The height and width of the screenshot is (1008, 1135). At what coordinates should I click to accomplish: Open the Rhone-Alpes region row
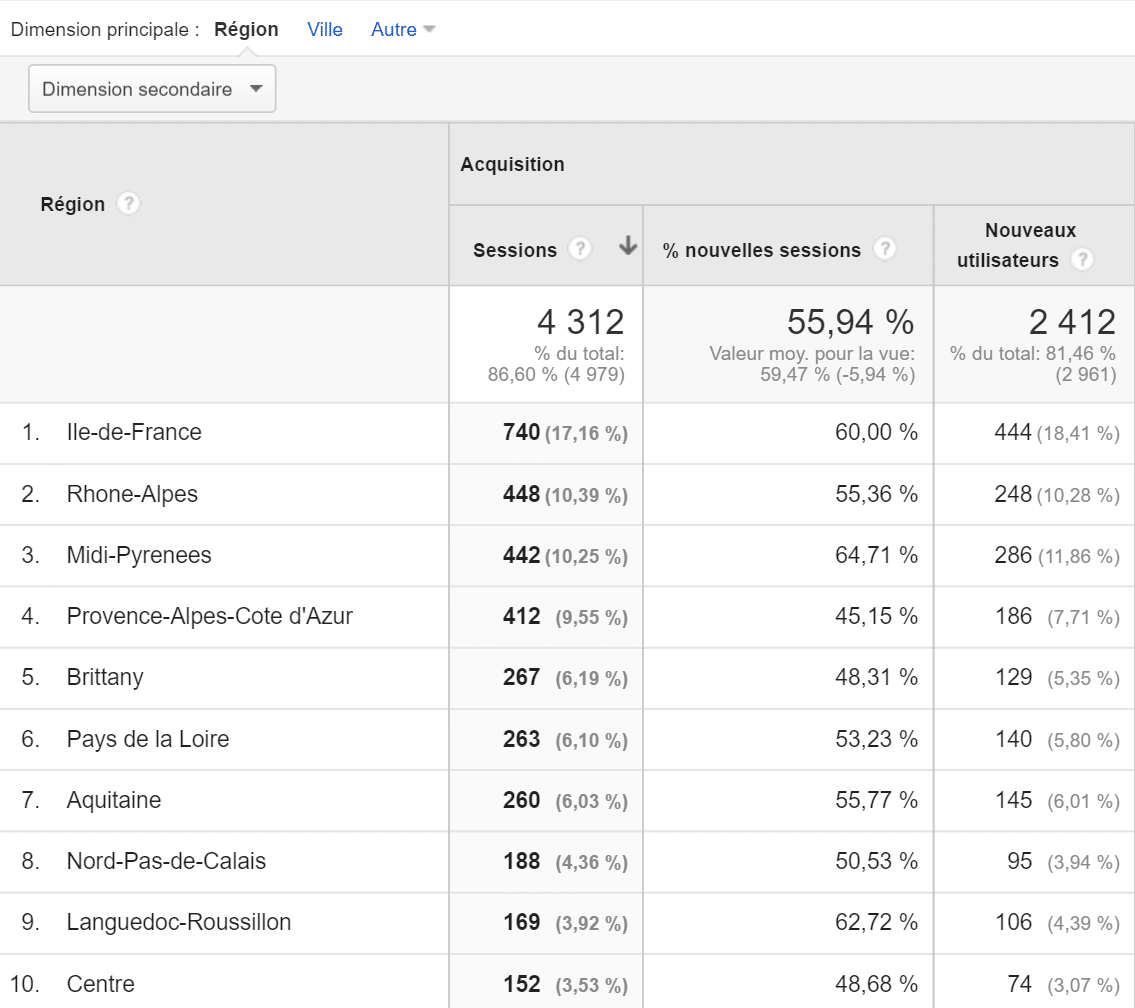[x=132, y=494]
